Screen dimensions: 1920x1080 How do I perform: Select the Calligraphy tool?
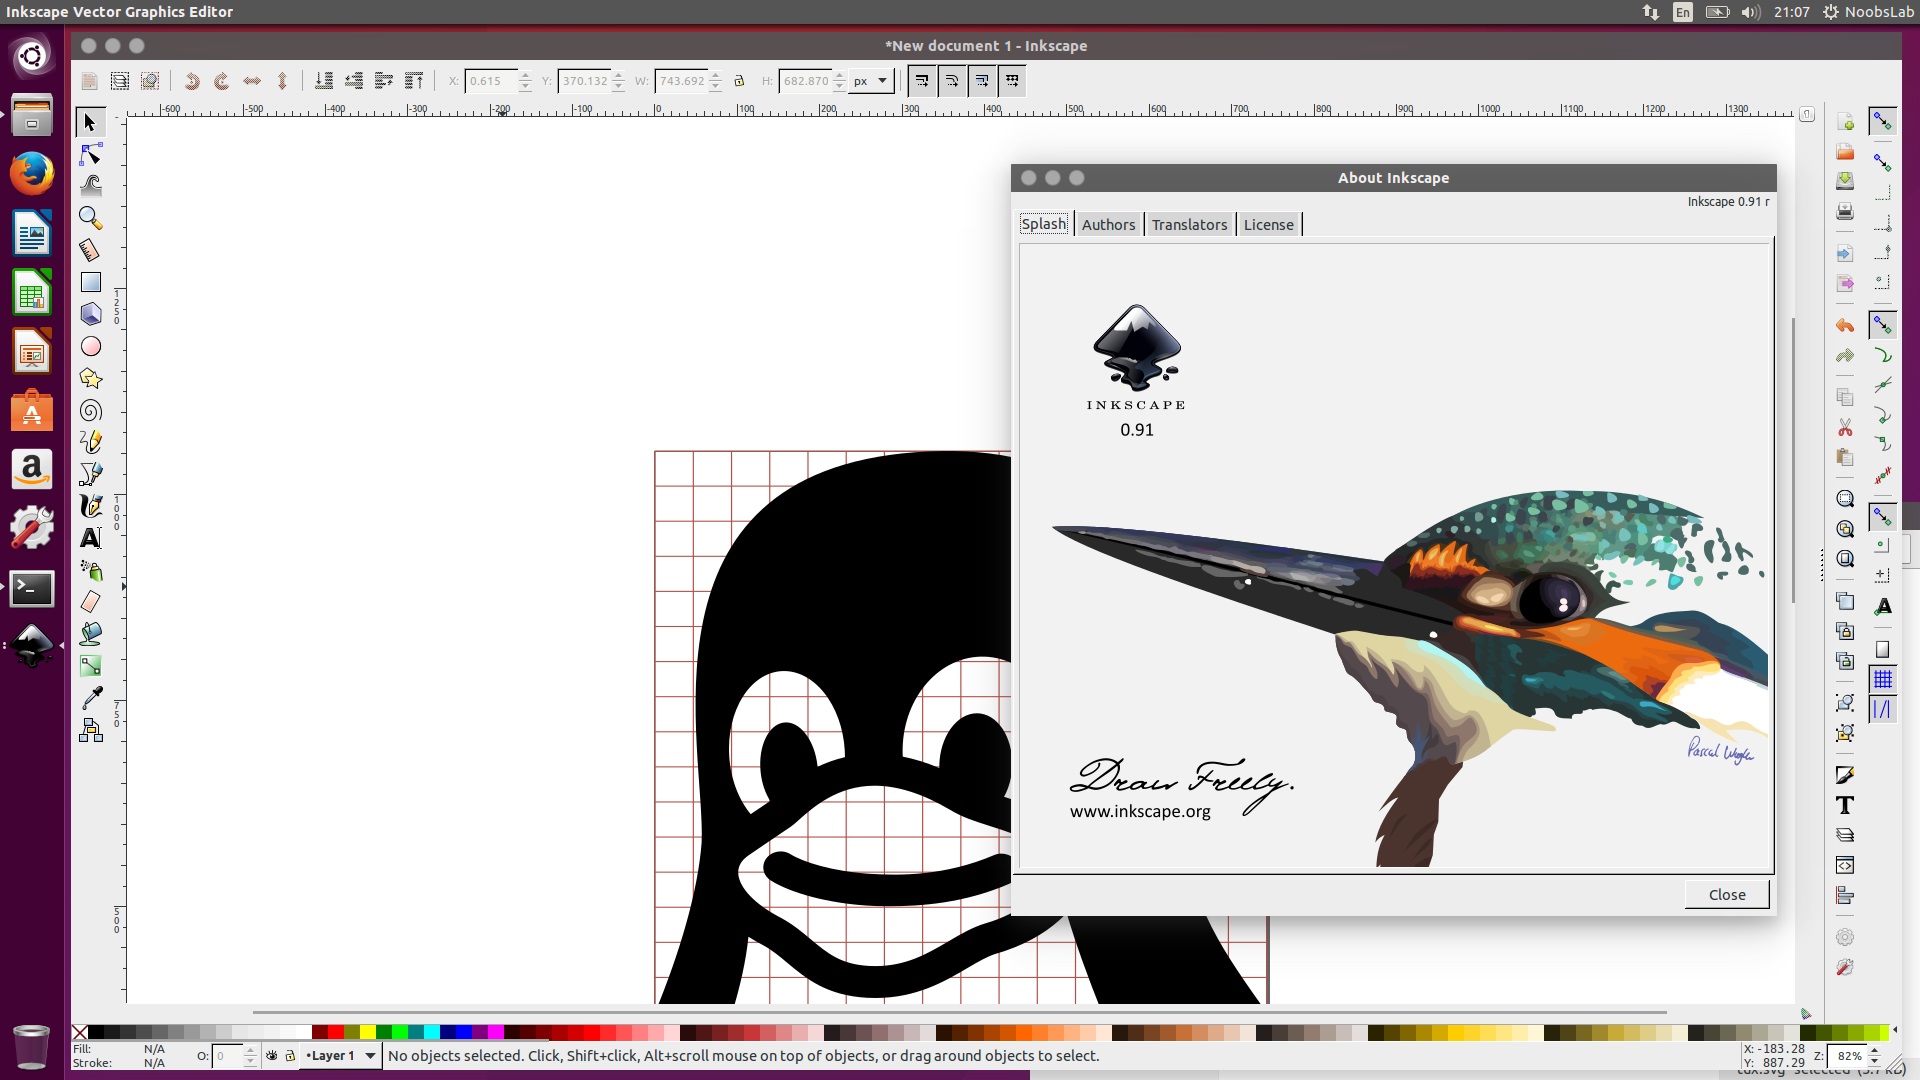click(x=91, y=506)
